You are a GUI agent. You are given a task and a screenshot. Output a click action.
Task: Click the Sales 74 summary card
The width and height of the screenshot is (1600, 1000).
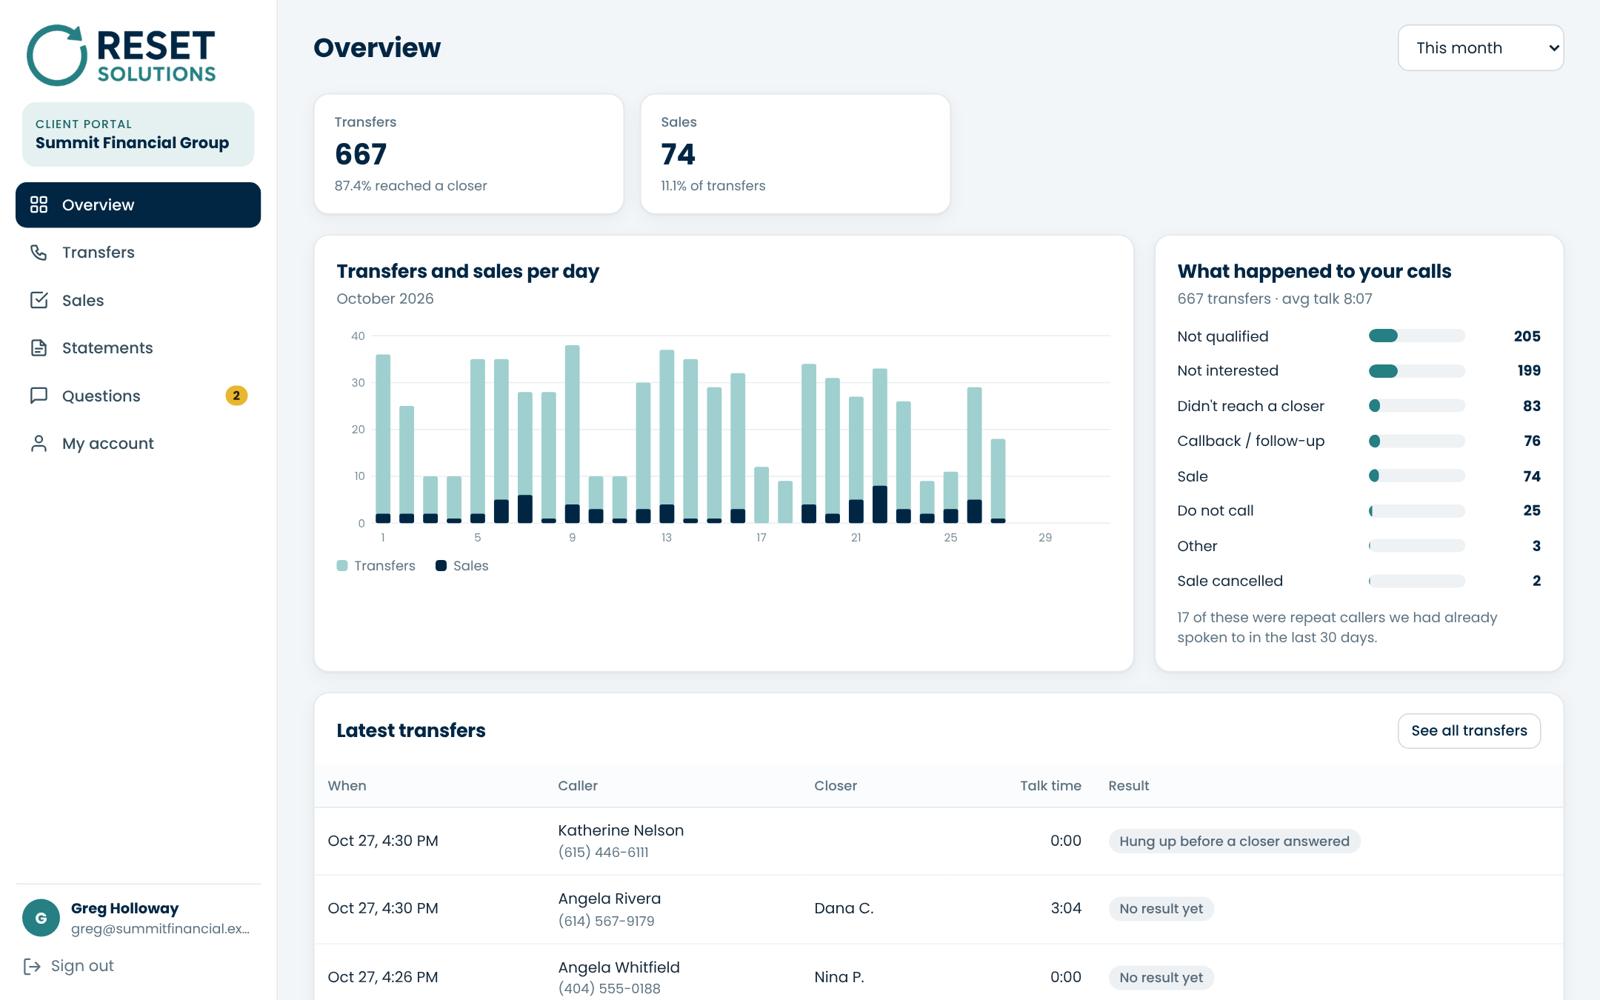pyautogui.click(x=795, y=154)
